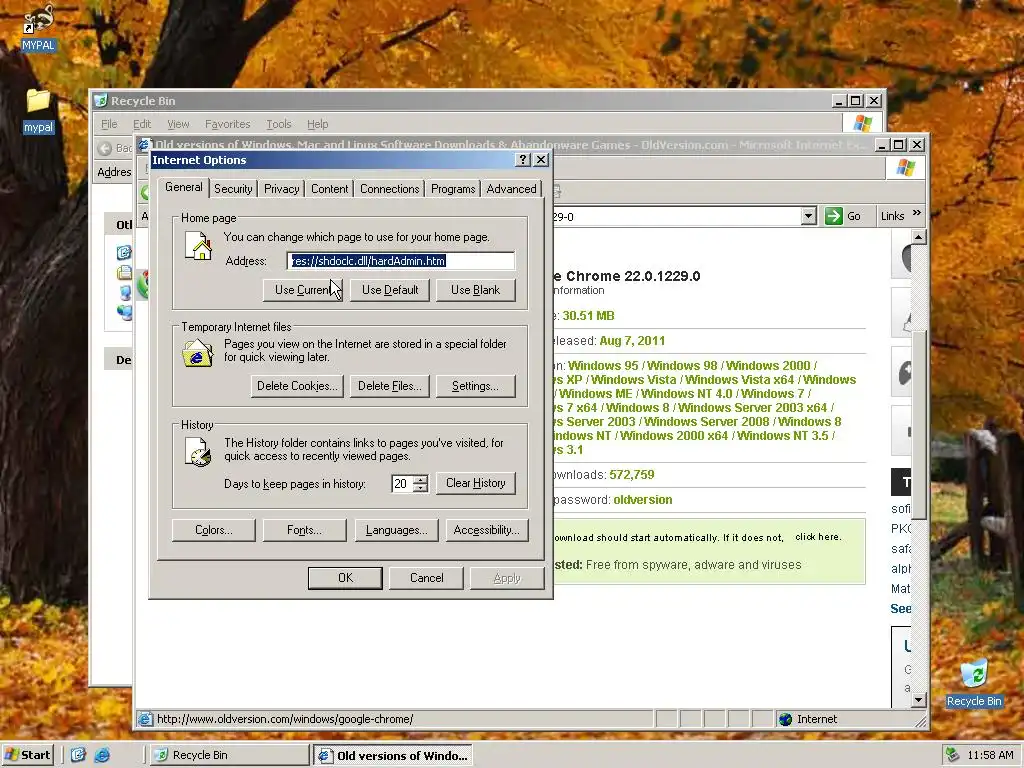Image resolution: width=1024 pixels, height=768 pixels.
Task: Launch Show Desktop from quick launch
Action: 78,755
